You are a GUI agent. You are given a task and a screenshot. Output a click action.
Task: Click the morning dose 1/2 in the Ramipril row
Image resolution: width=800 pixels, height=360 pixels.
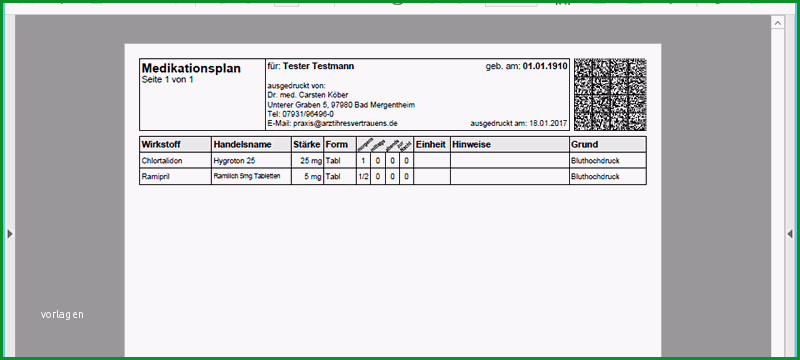click(x=363, y=176)
